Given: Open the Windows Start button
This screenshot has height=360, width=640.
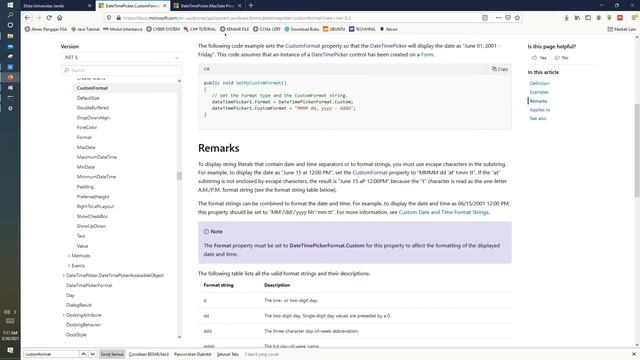Looking at the screenshot, I should tap(10, 5).
